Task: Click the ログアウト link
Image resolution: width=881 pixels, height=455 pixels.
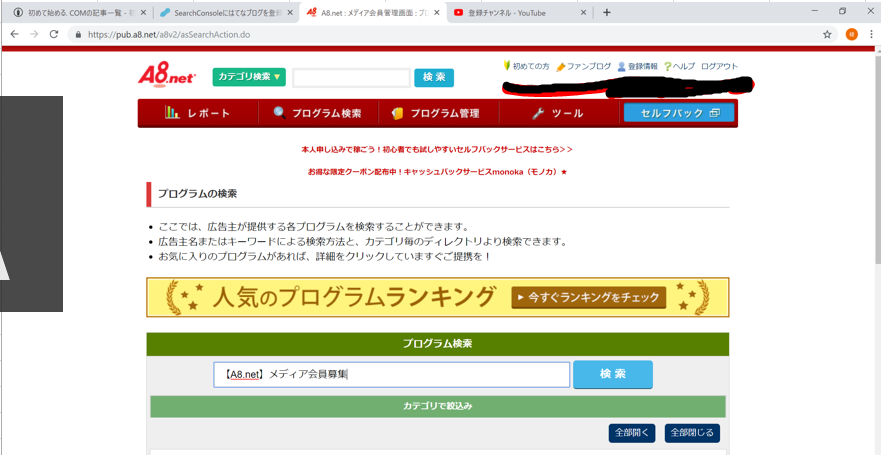Action: (x=720, y=66)
